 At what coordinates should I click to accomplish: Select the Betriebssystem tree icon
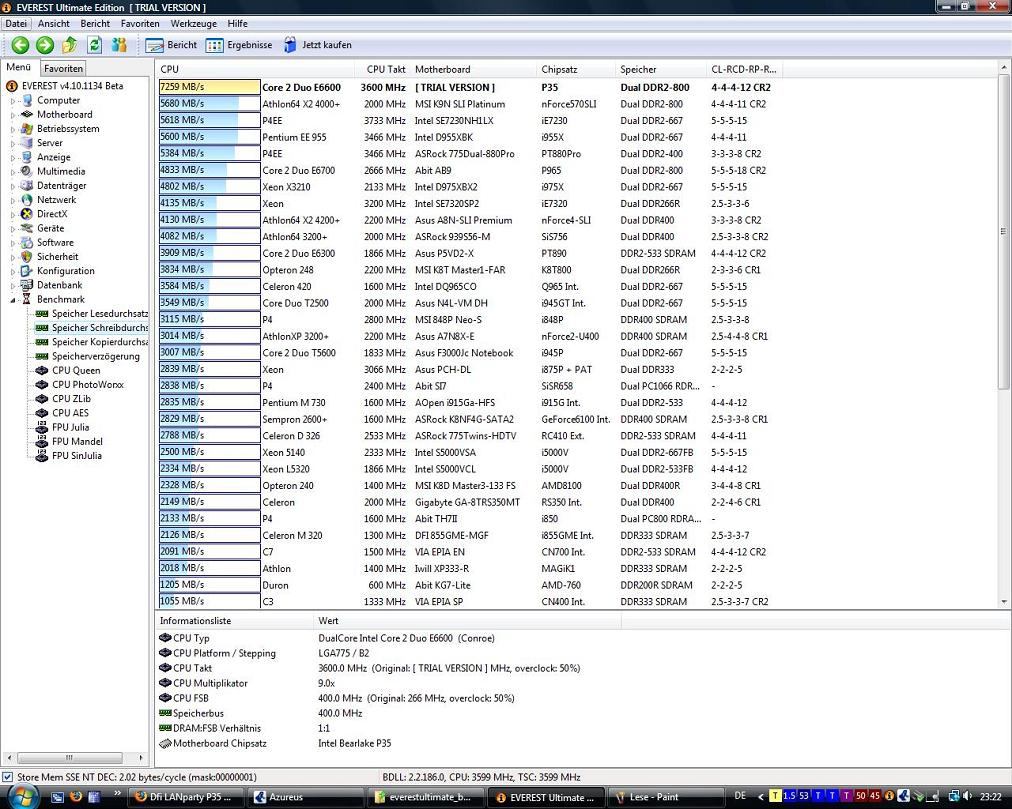[x=26, y=128]
